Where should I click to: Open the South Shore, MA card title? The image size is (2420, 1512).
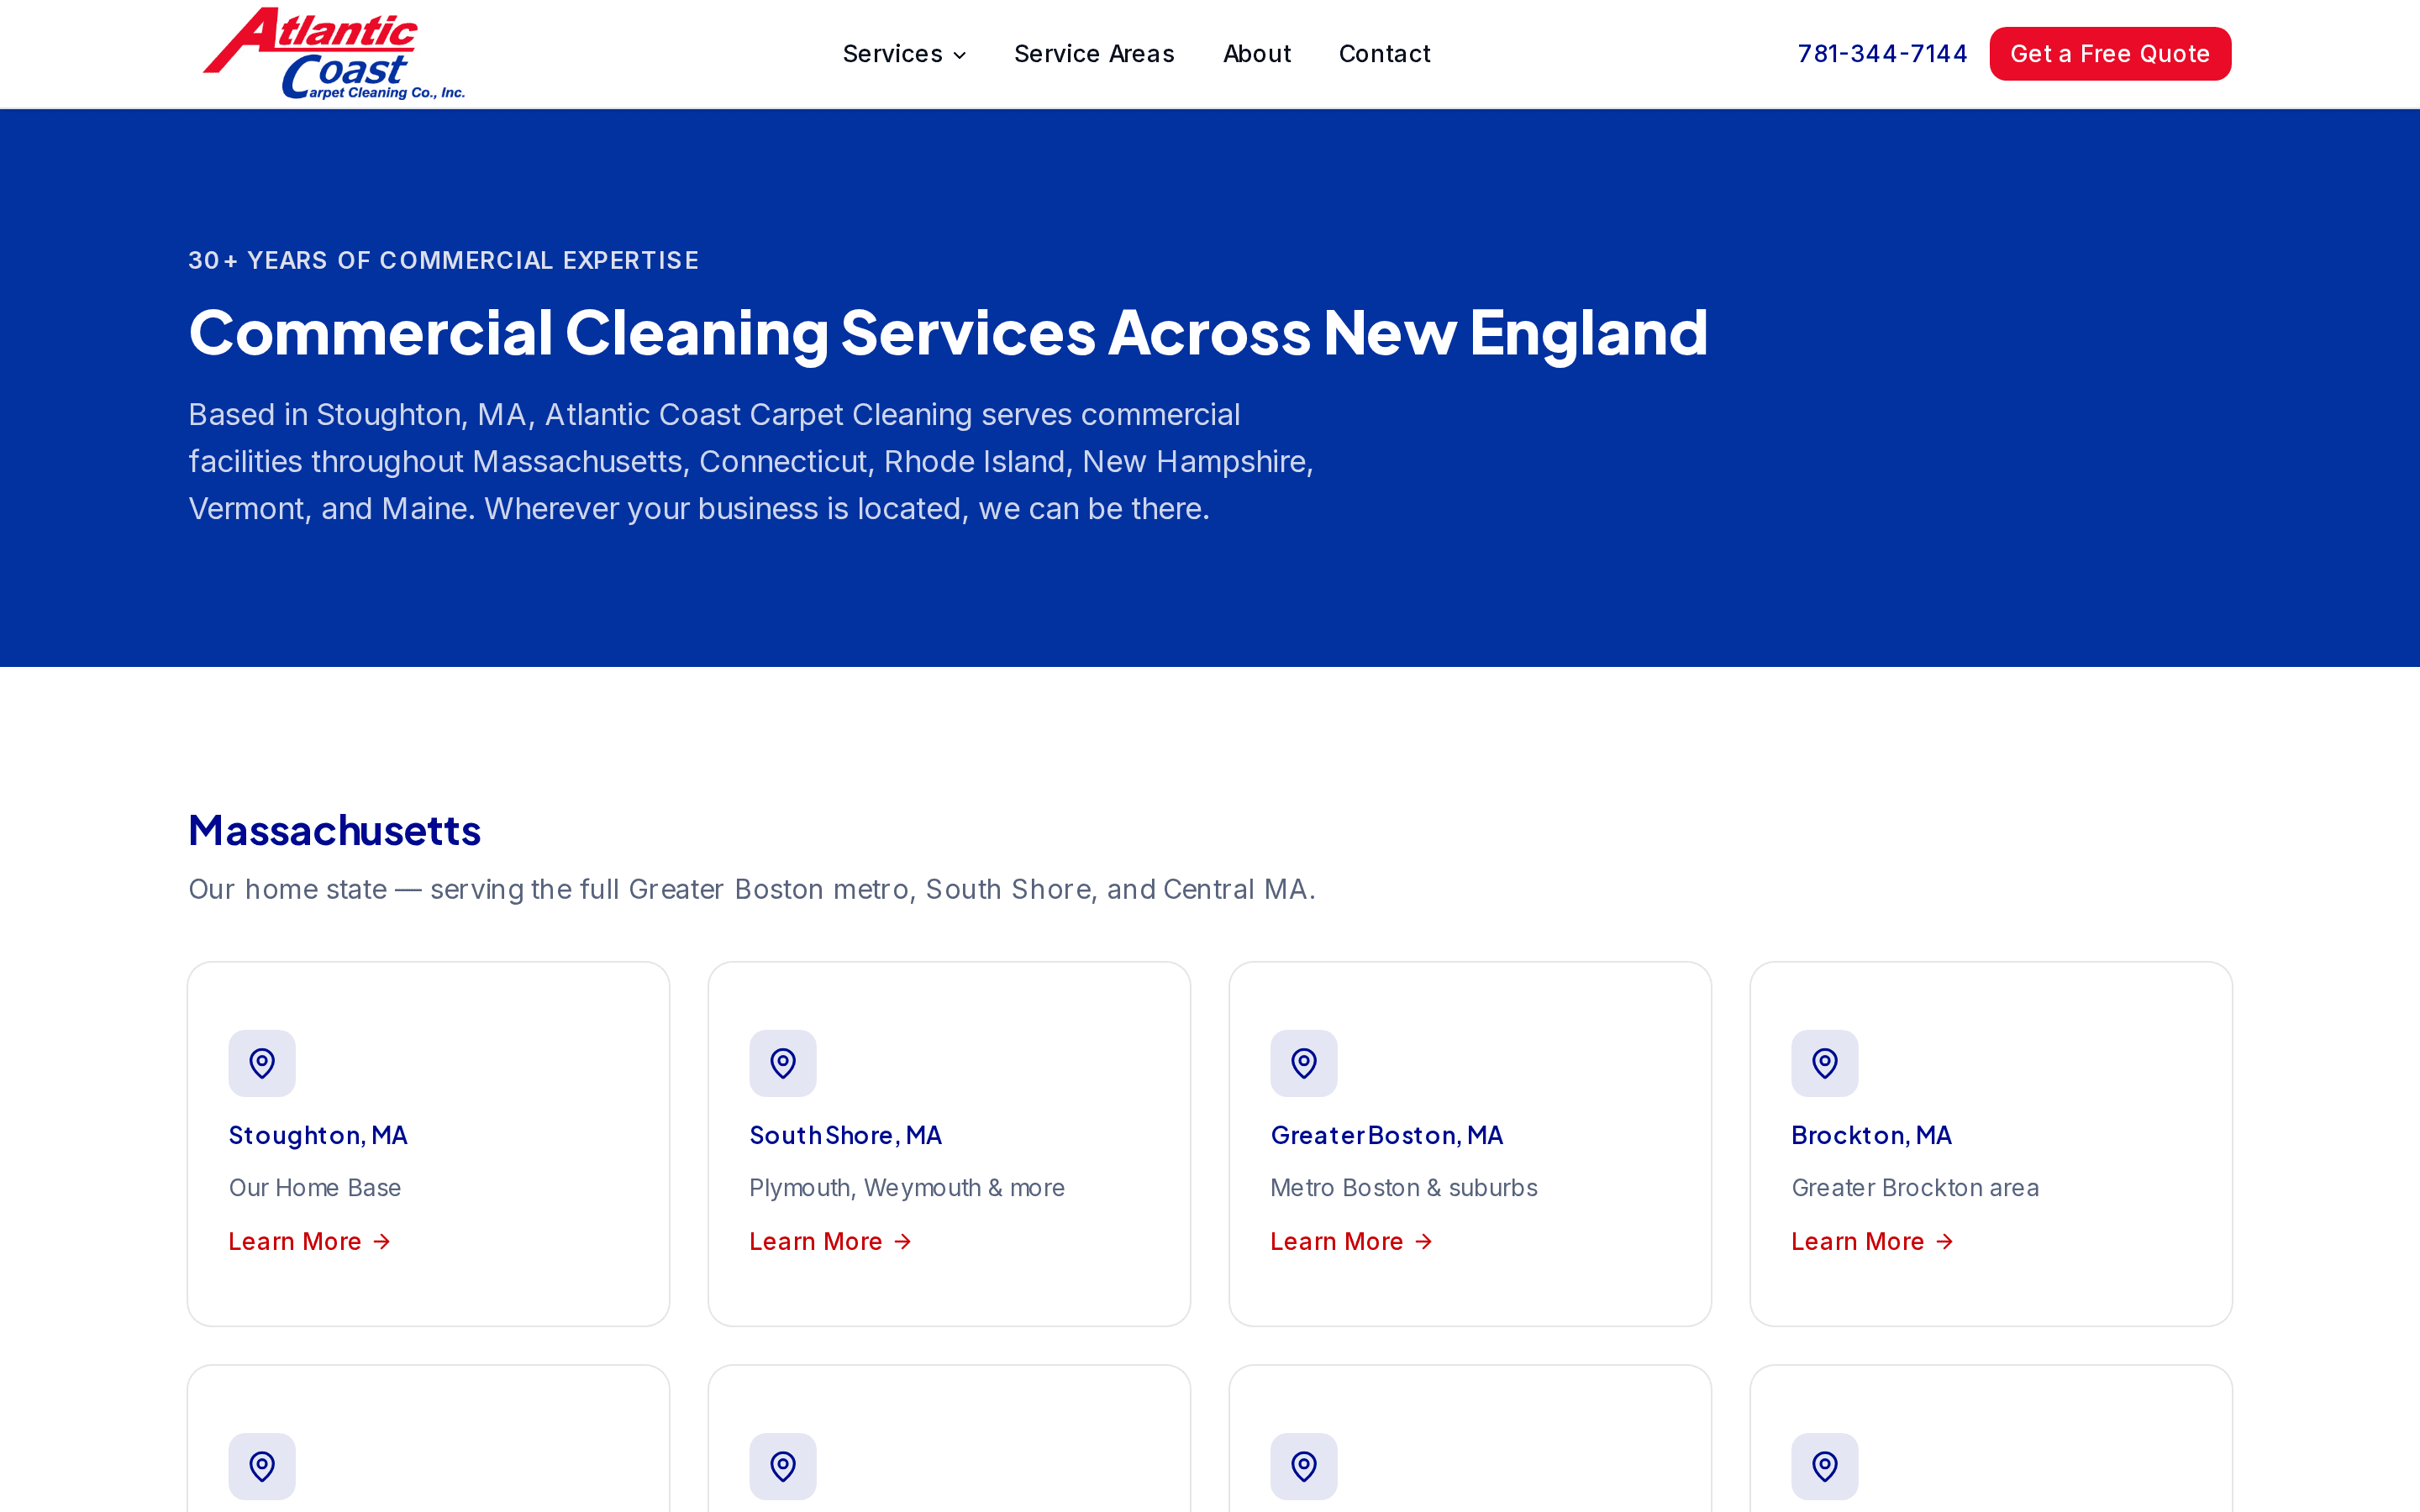pyautogui.click(x=846, y=1135)
